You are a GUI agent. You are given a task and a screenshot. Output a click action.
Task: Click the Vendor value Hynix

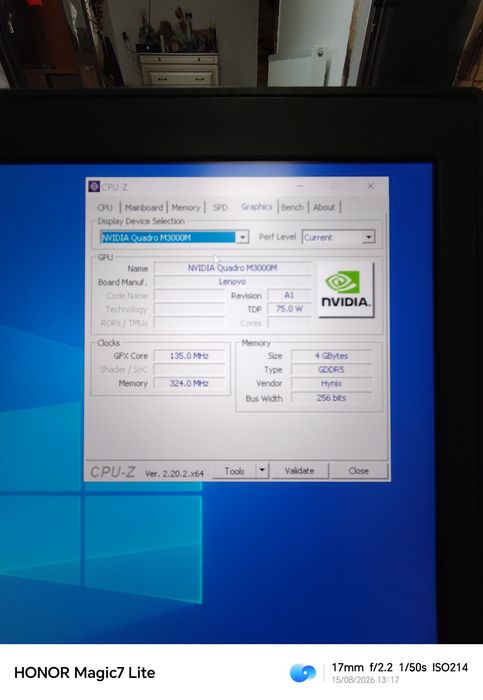332,383
